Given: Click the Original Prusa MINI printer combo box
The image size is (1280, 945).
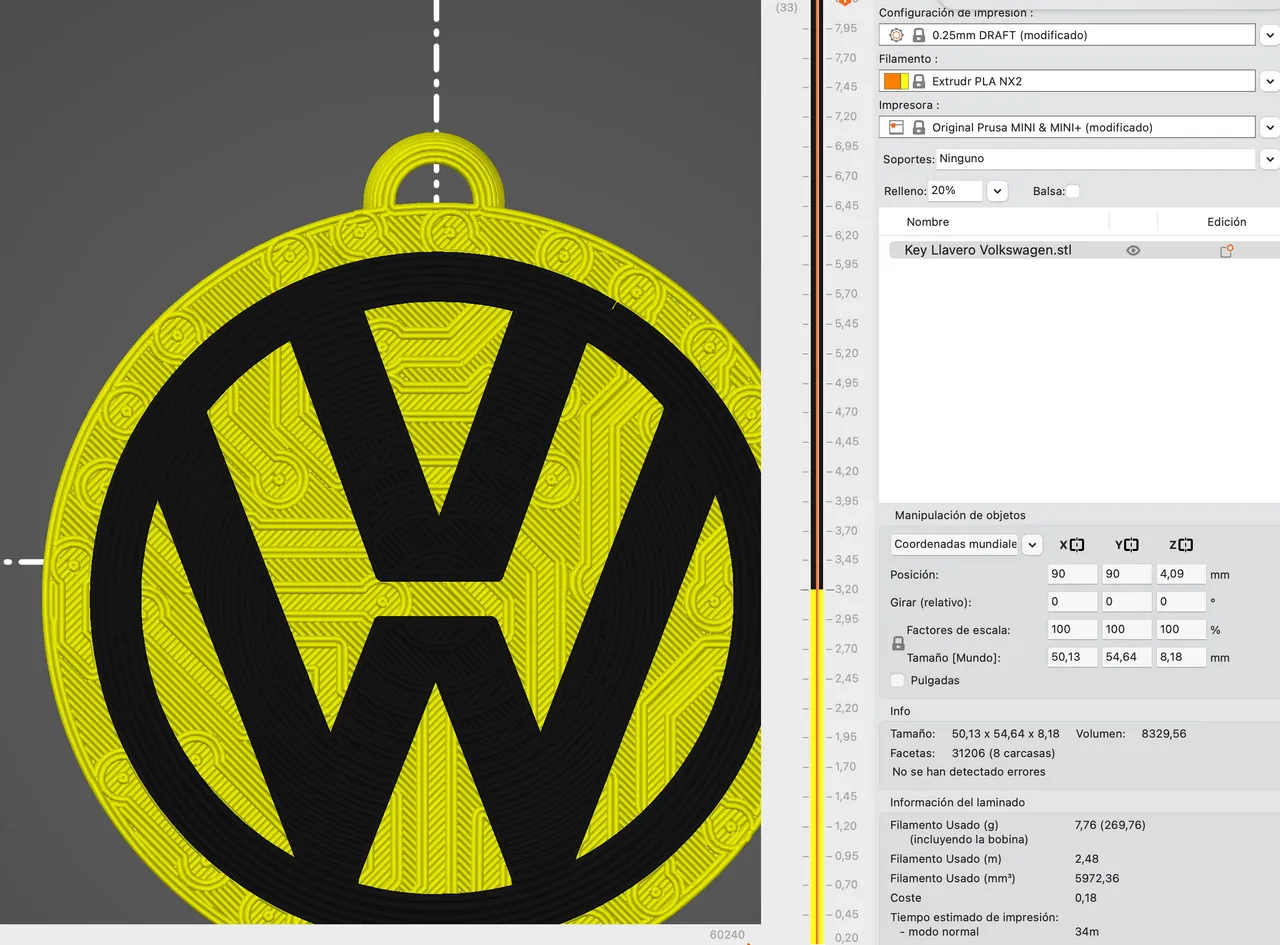Looking at the screenshot, I should coord(1067,127).
